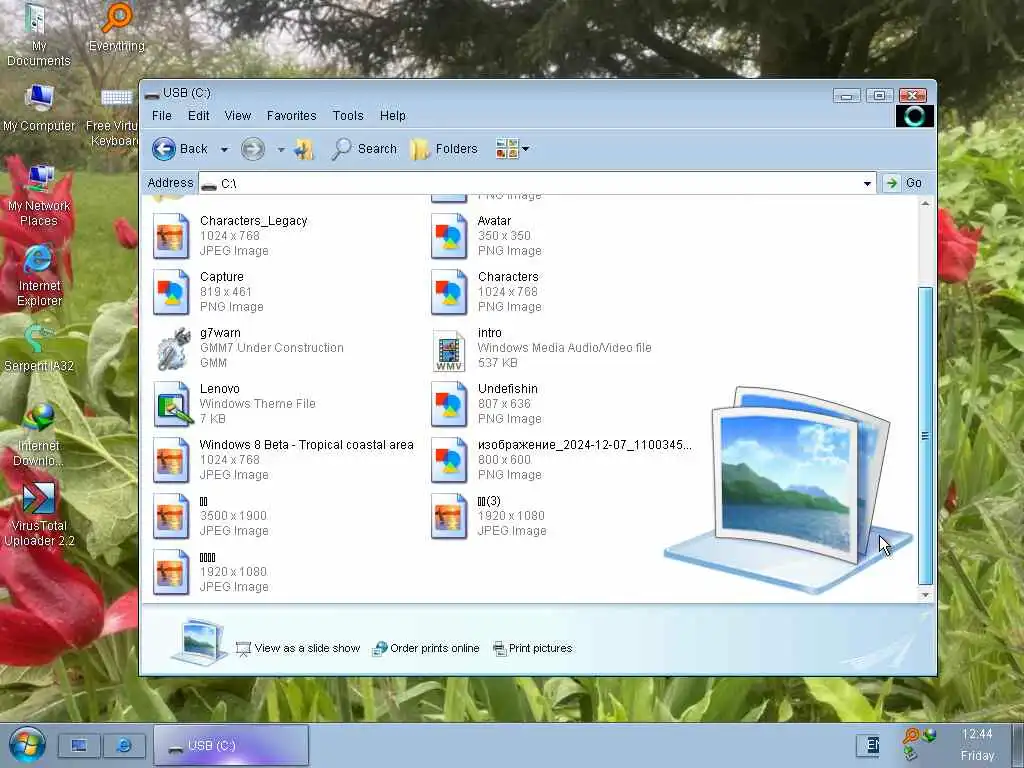Image resolution: width=1024 pixels, height=768 pixels.
Task: Click the Forward arrow button
Action: [253, 149]
